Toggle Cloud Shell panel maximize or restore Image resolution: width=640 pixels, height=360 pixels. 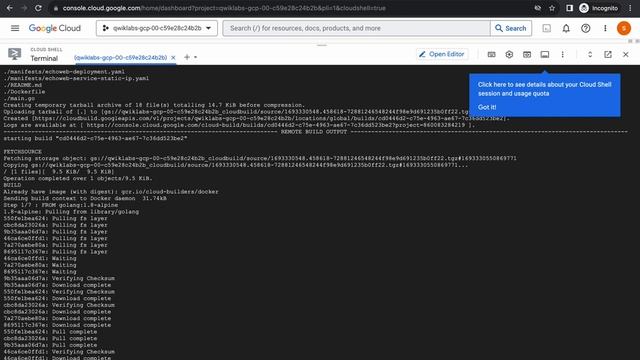pyautogui.click(x=590, y=54)
